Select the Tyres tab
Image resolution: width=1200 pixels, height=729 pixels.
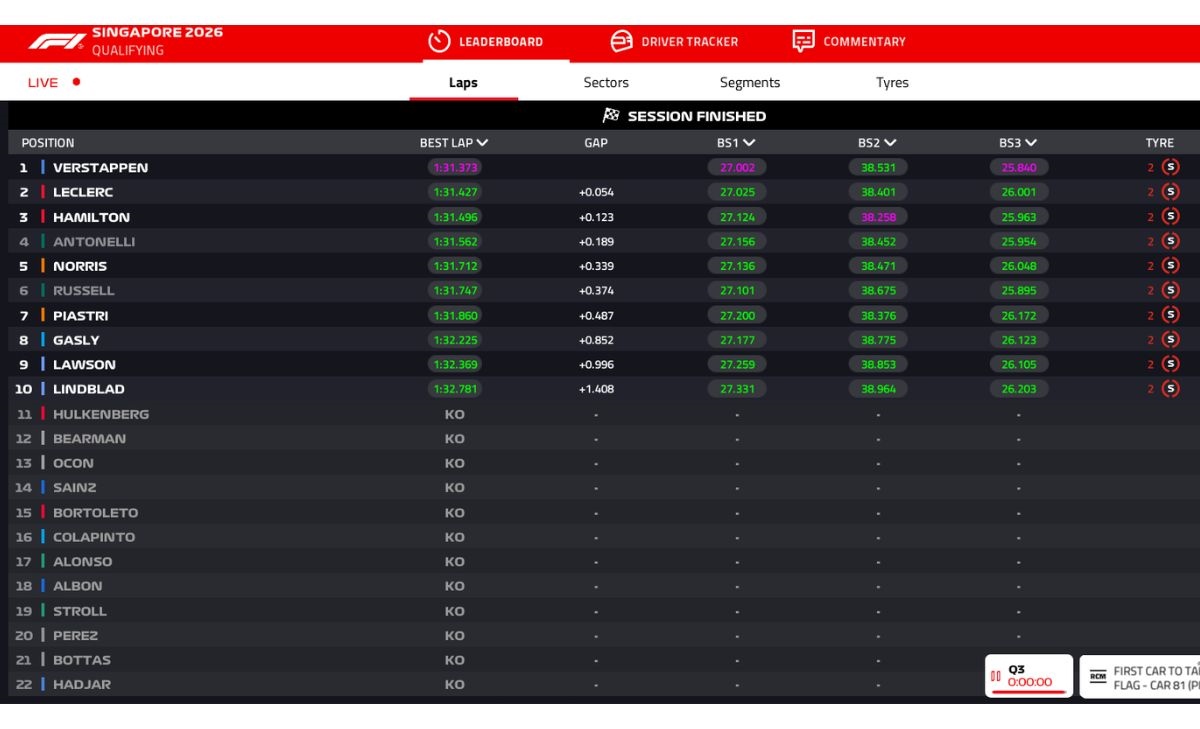click(892, 83)
